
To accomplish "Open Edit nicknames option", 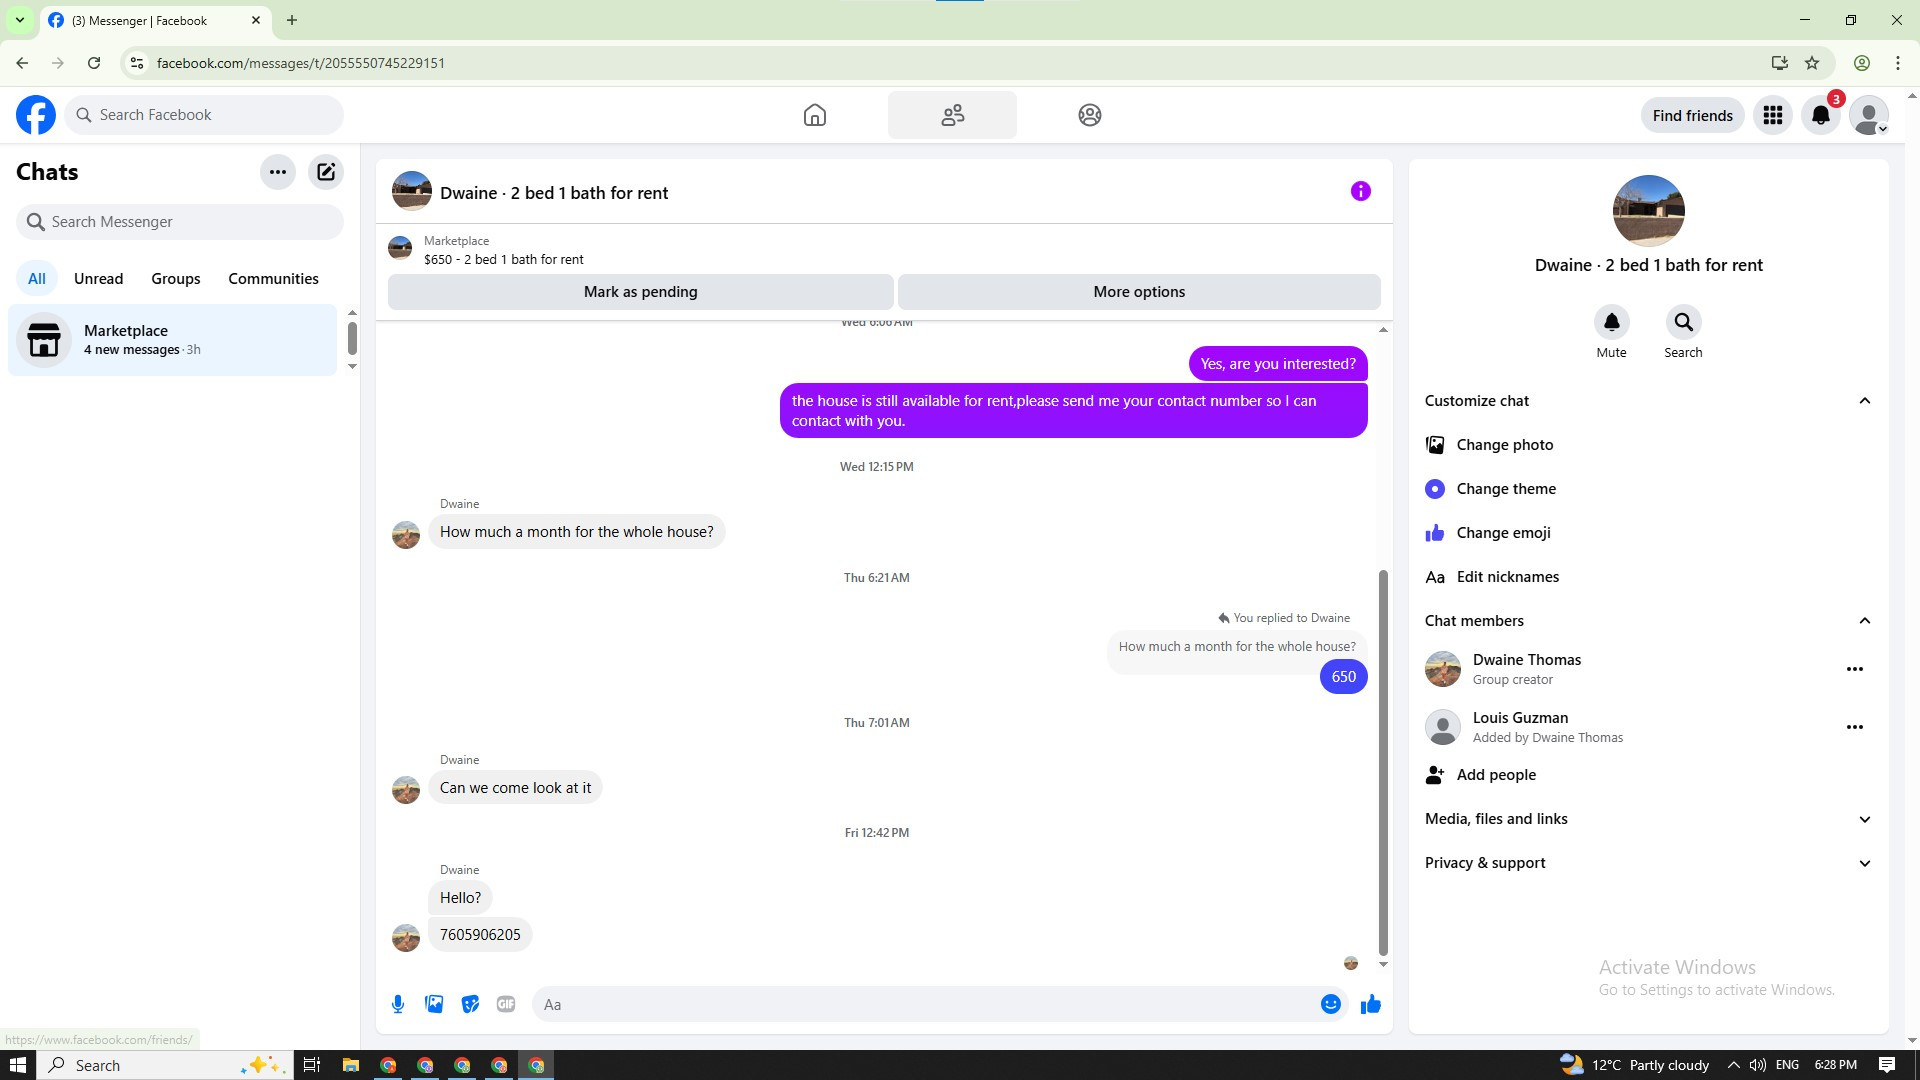I will [1648, 577].
